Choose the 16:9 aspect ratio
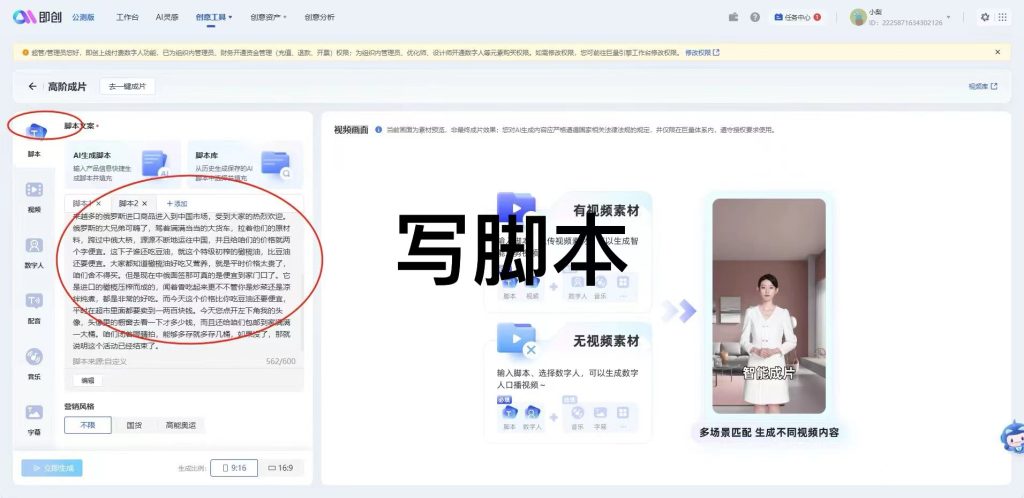Image resolution: width=1024 pixels, height=498 pixels. [x=281, y=468]
